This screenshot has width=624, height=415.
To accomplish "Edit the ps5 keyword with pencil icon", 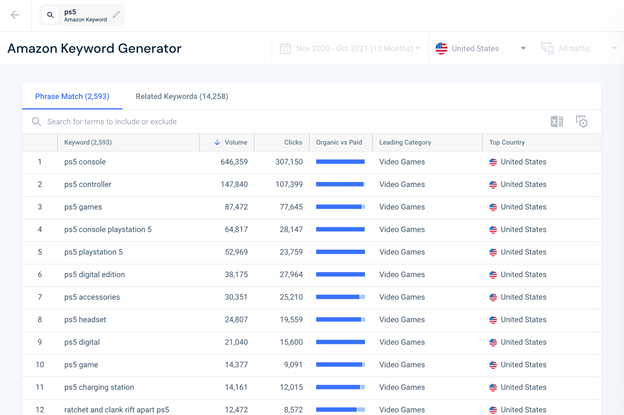I will tap(116, 15).
